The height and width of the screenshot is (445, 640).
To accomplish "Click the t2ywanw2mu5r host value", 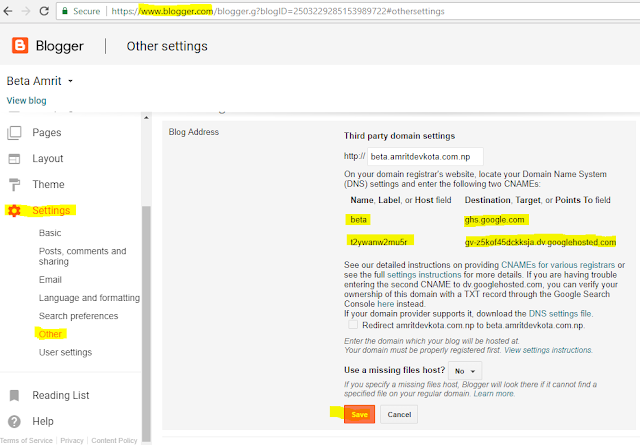I will [379, 242].
